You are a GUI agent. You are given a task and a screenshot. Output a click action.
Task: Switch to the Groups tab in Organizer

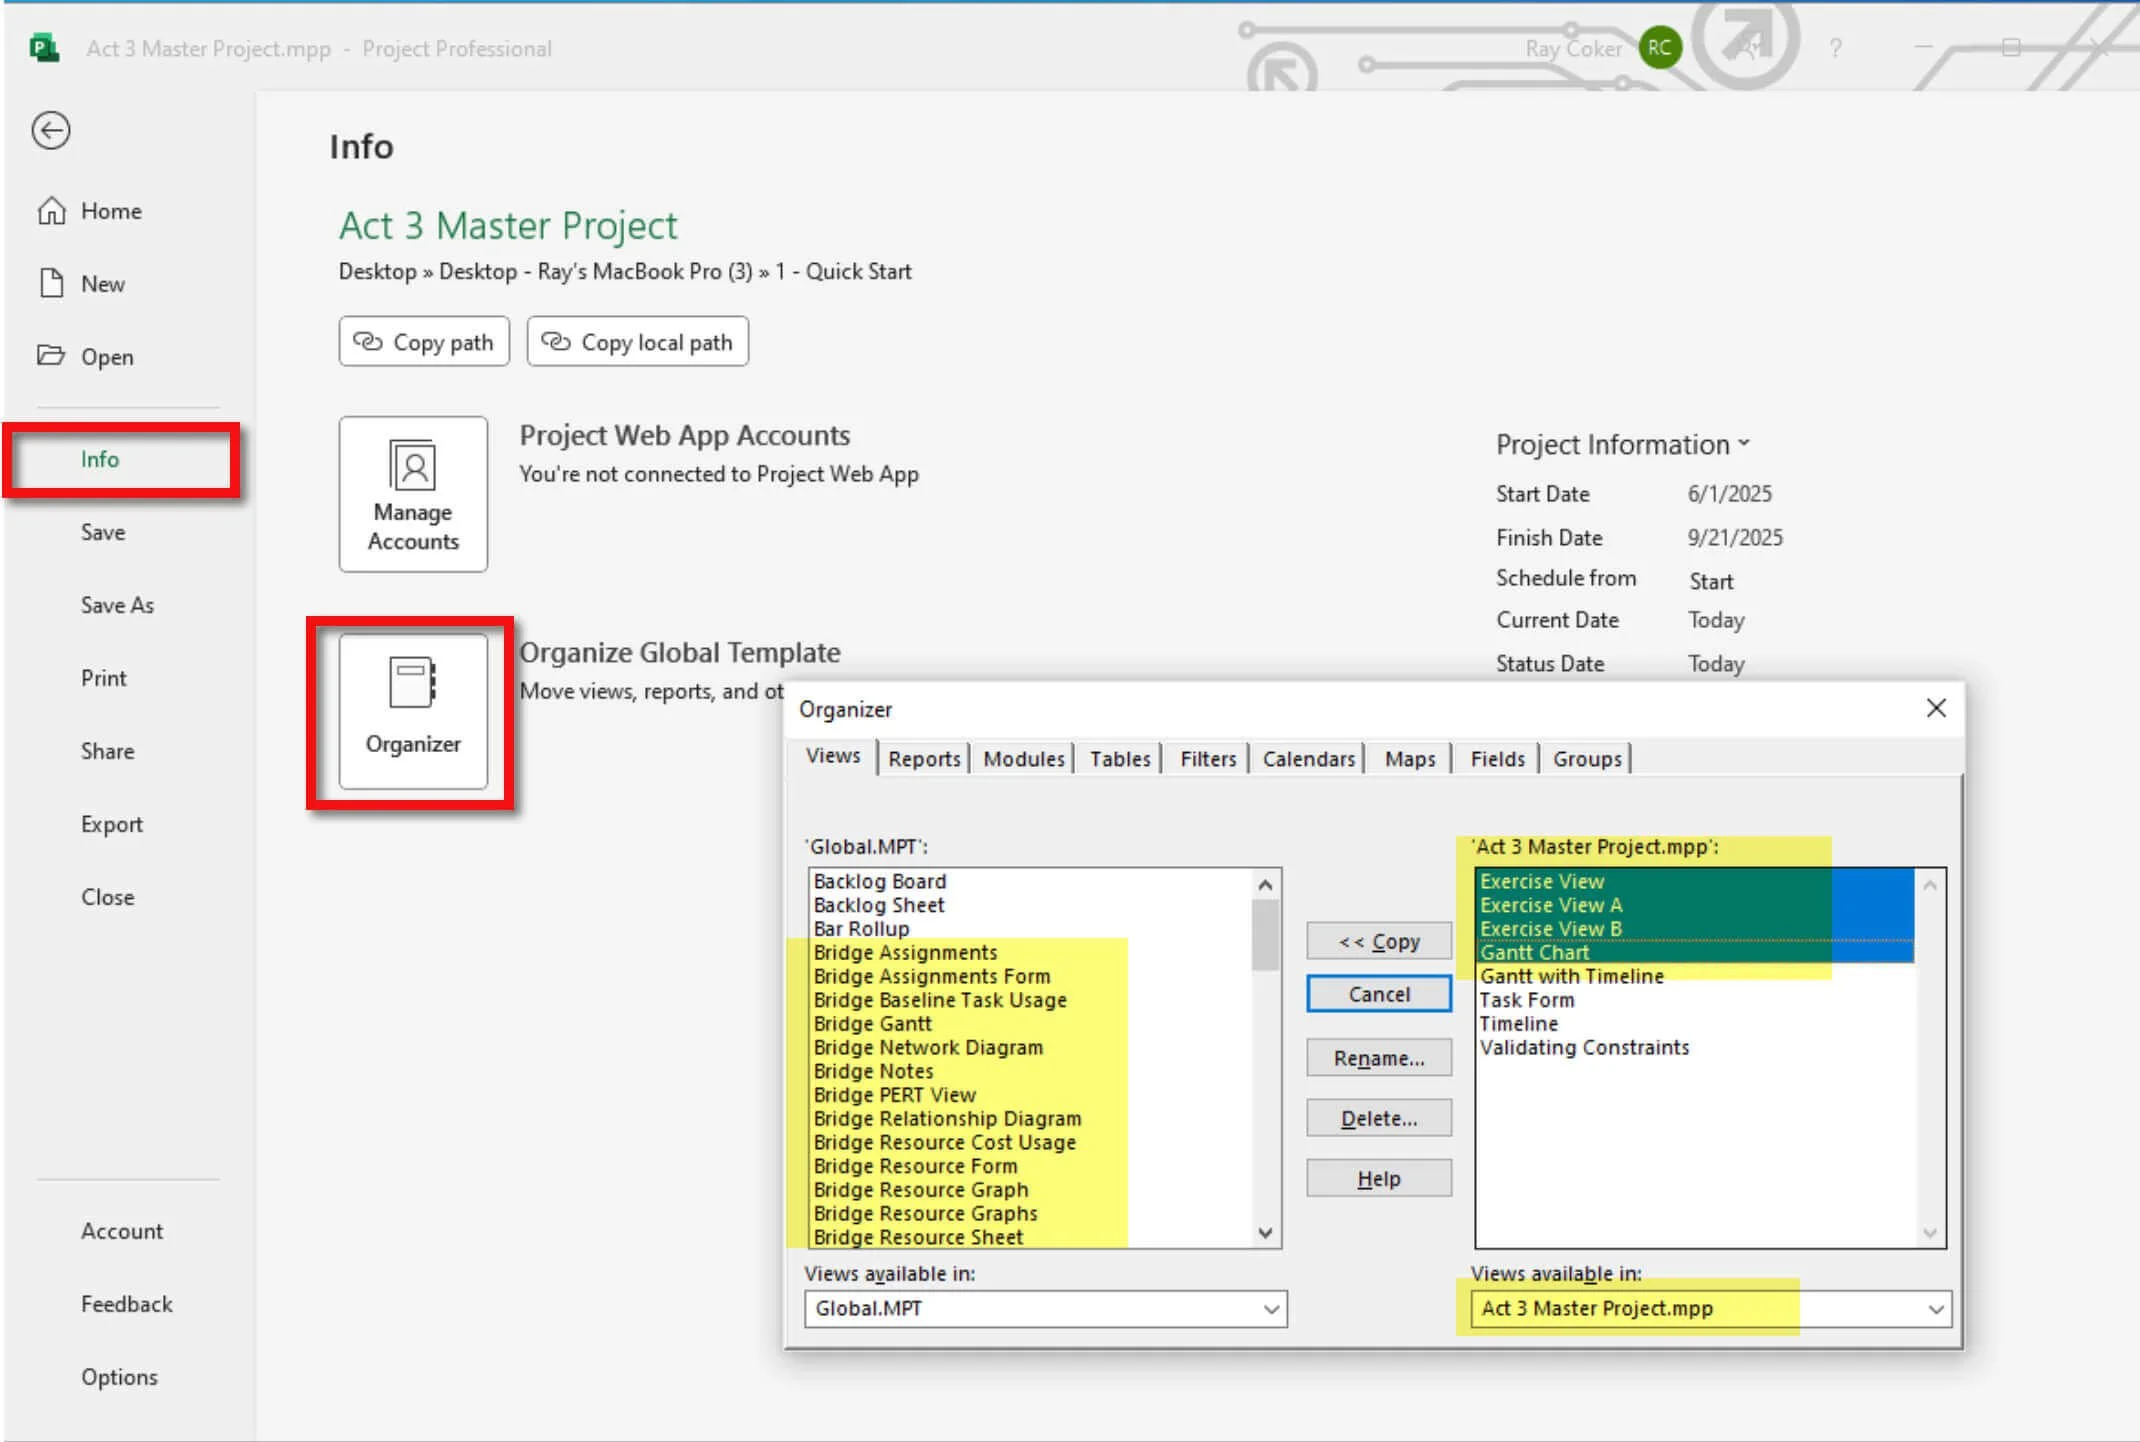click(x=1587, y=759)
